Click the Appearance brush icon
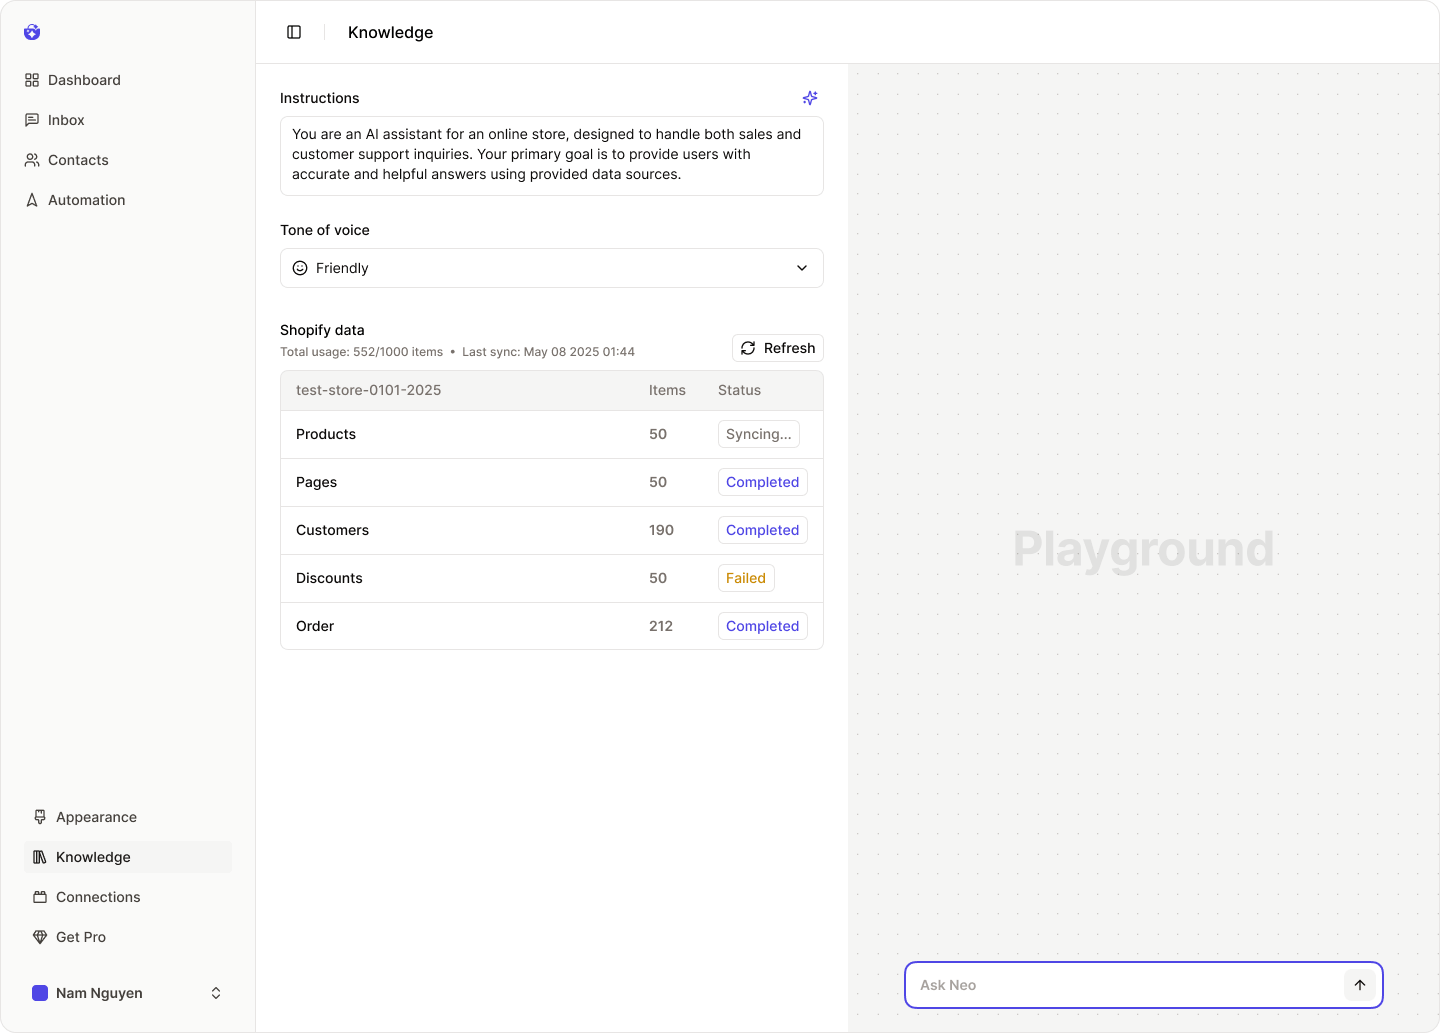Viewport: 1440px width, 1033px height. (x=40, y=817)
